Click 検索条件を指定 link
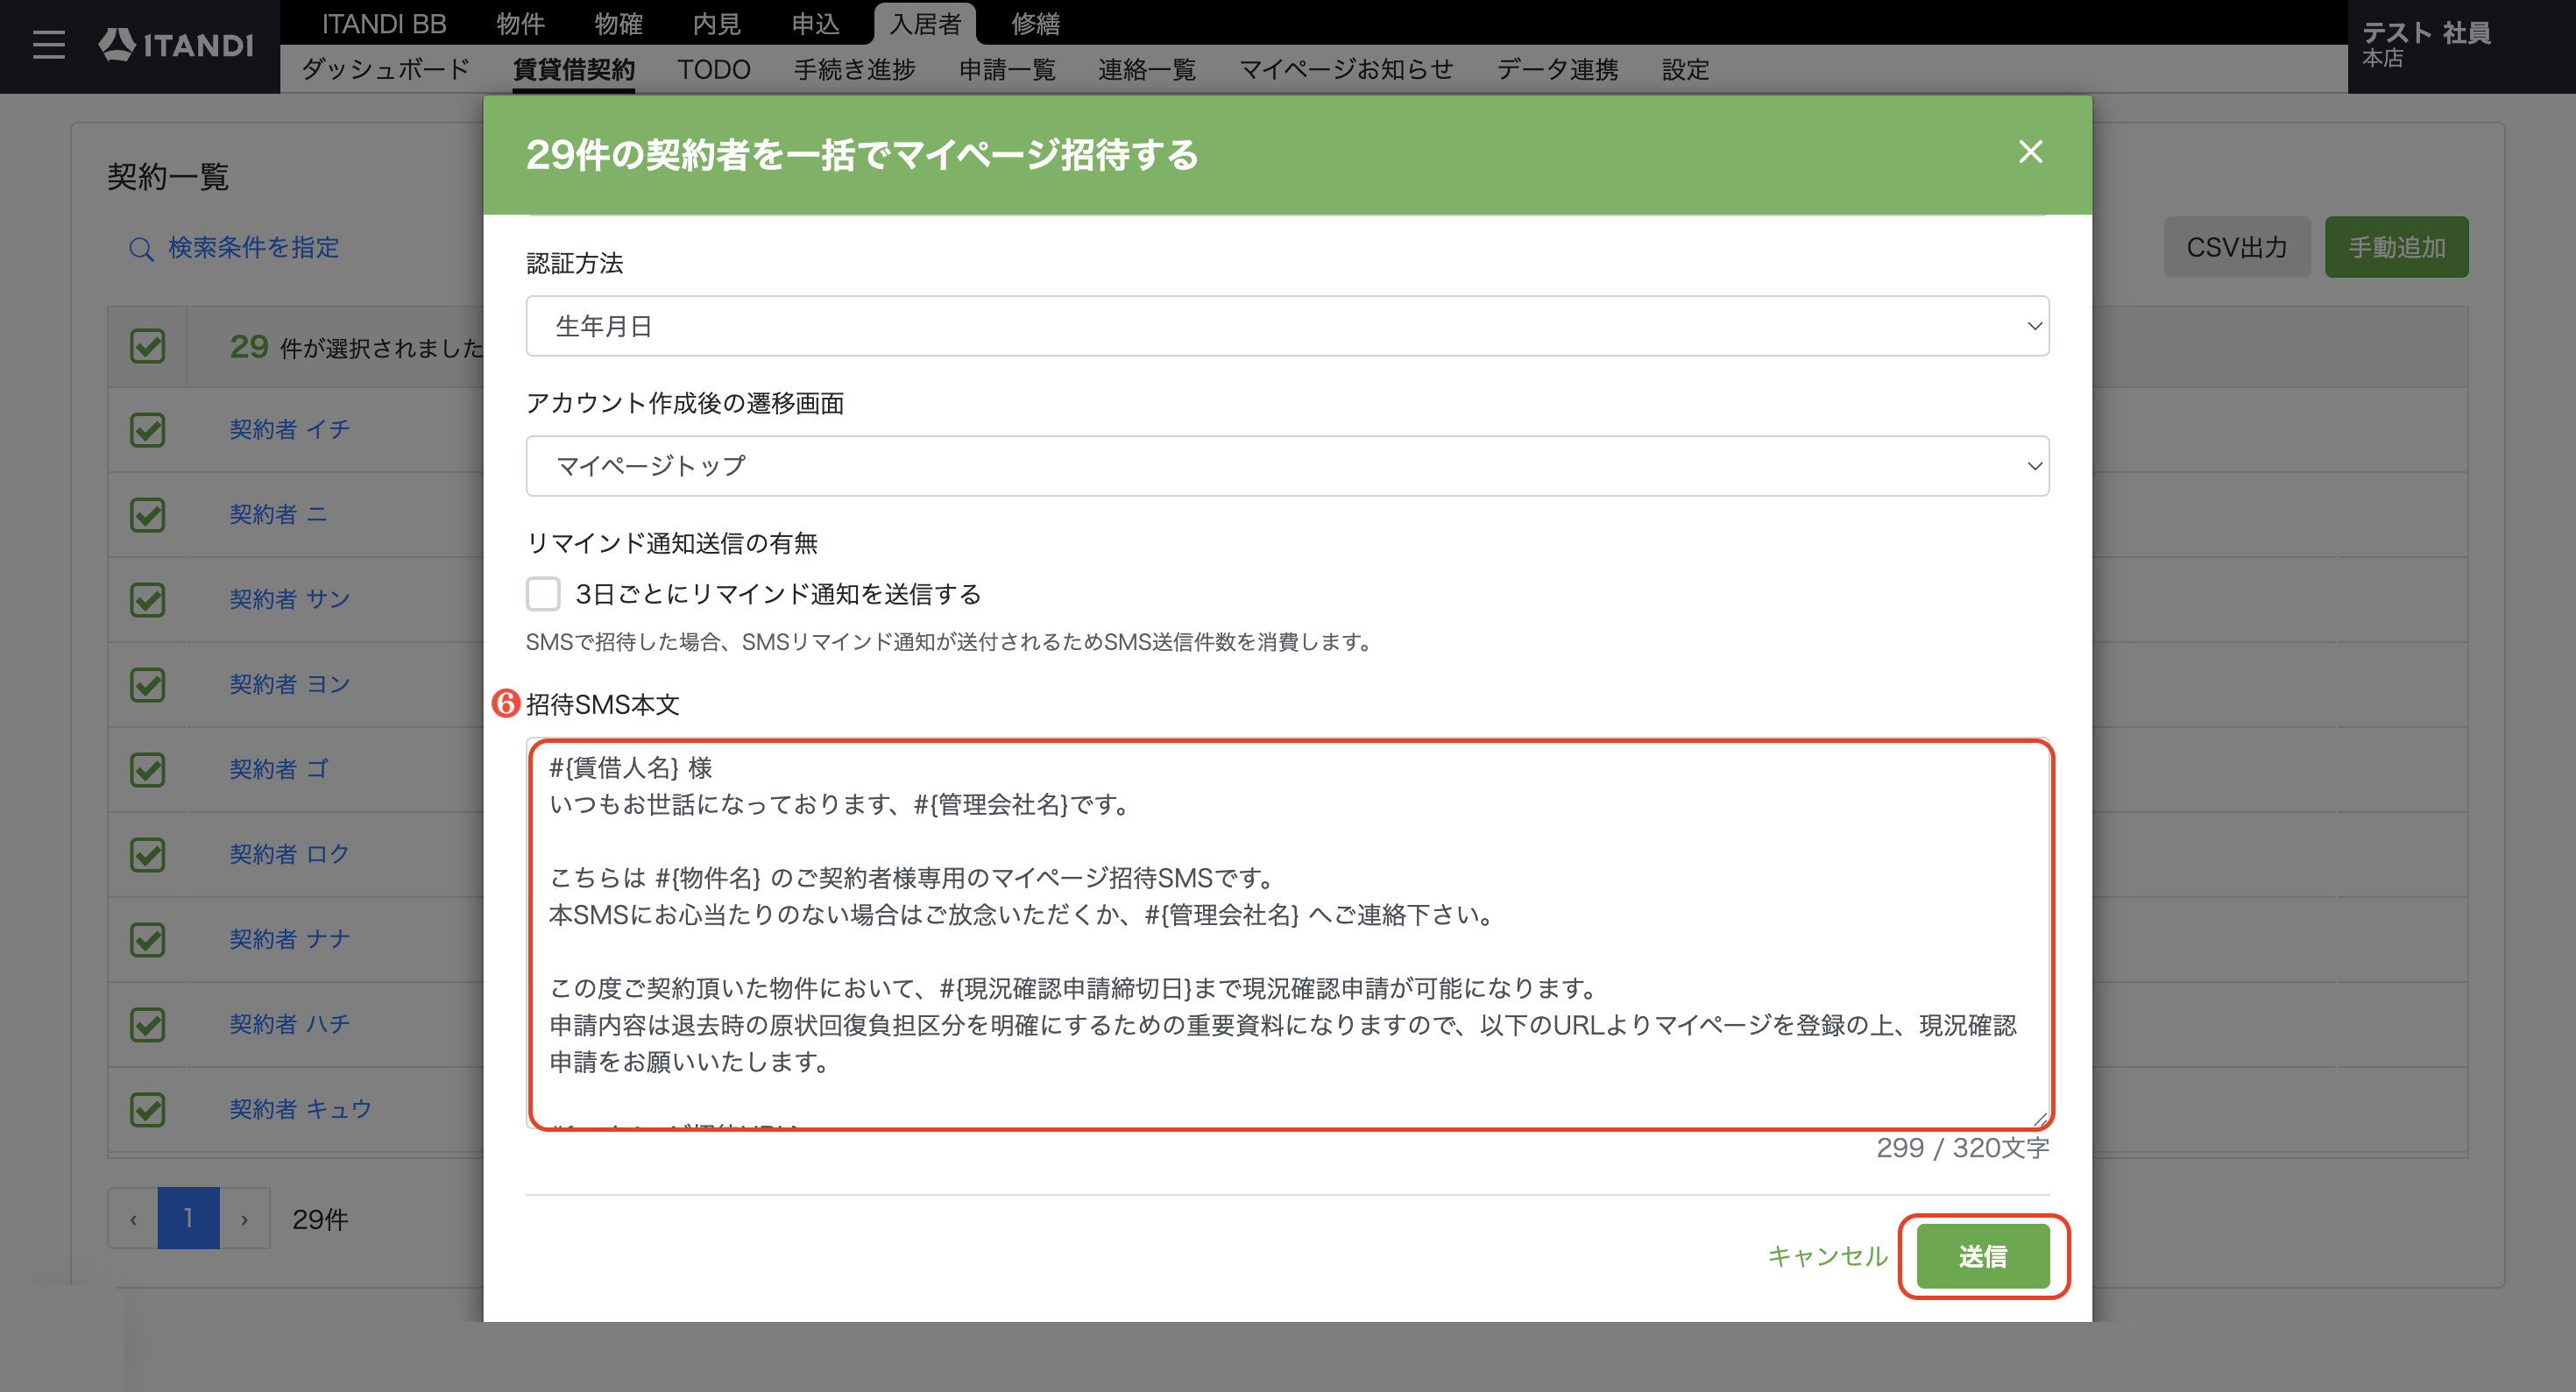The image size is (2576, 1392). (253, 248)
